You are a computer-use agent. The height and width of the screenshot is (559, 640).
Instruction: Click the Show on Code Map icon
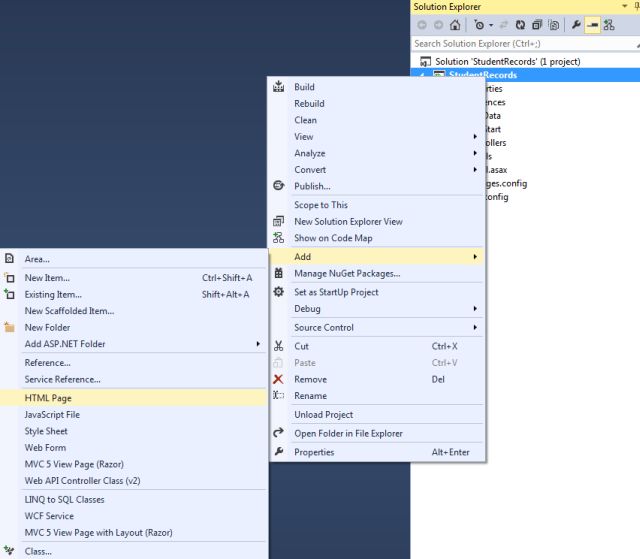[278, 237]
